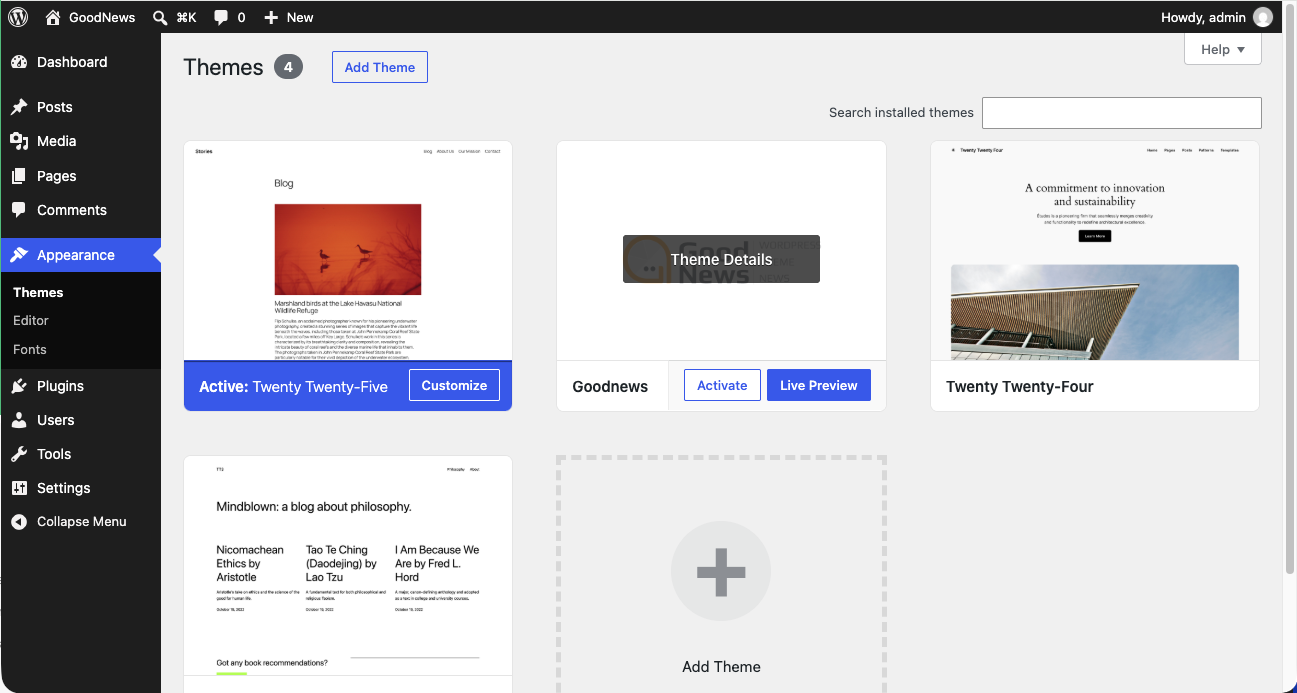Expand the Help dropdown tab
Screen dimensions: 1297x693
pyautogui.click(x=1223, y=49)
